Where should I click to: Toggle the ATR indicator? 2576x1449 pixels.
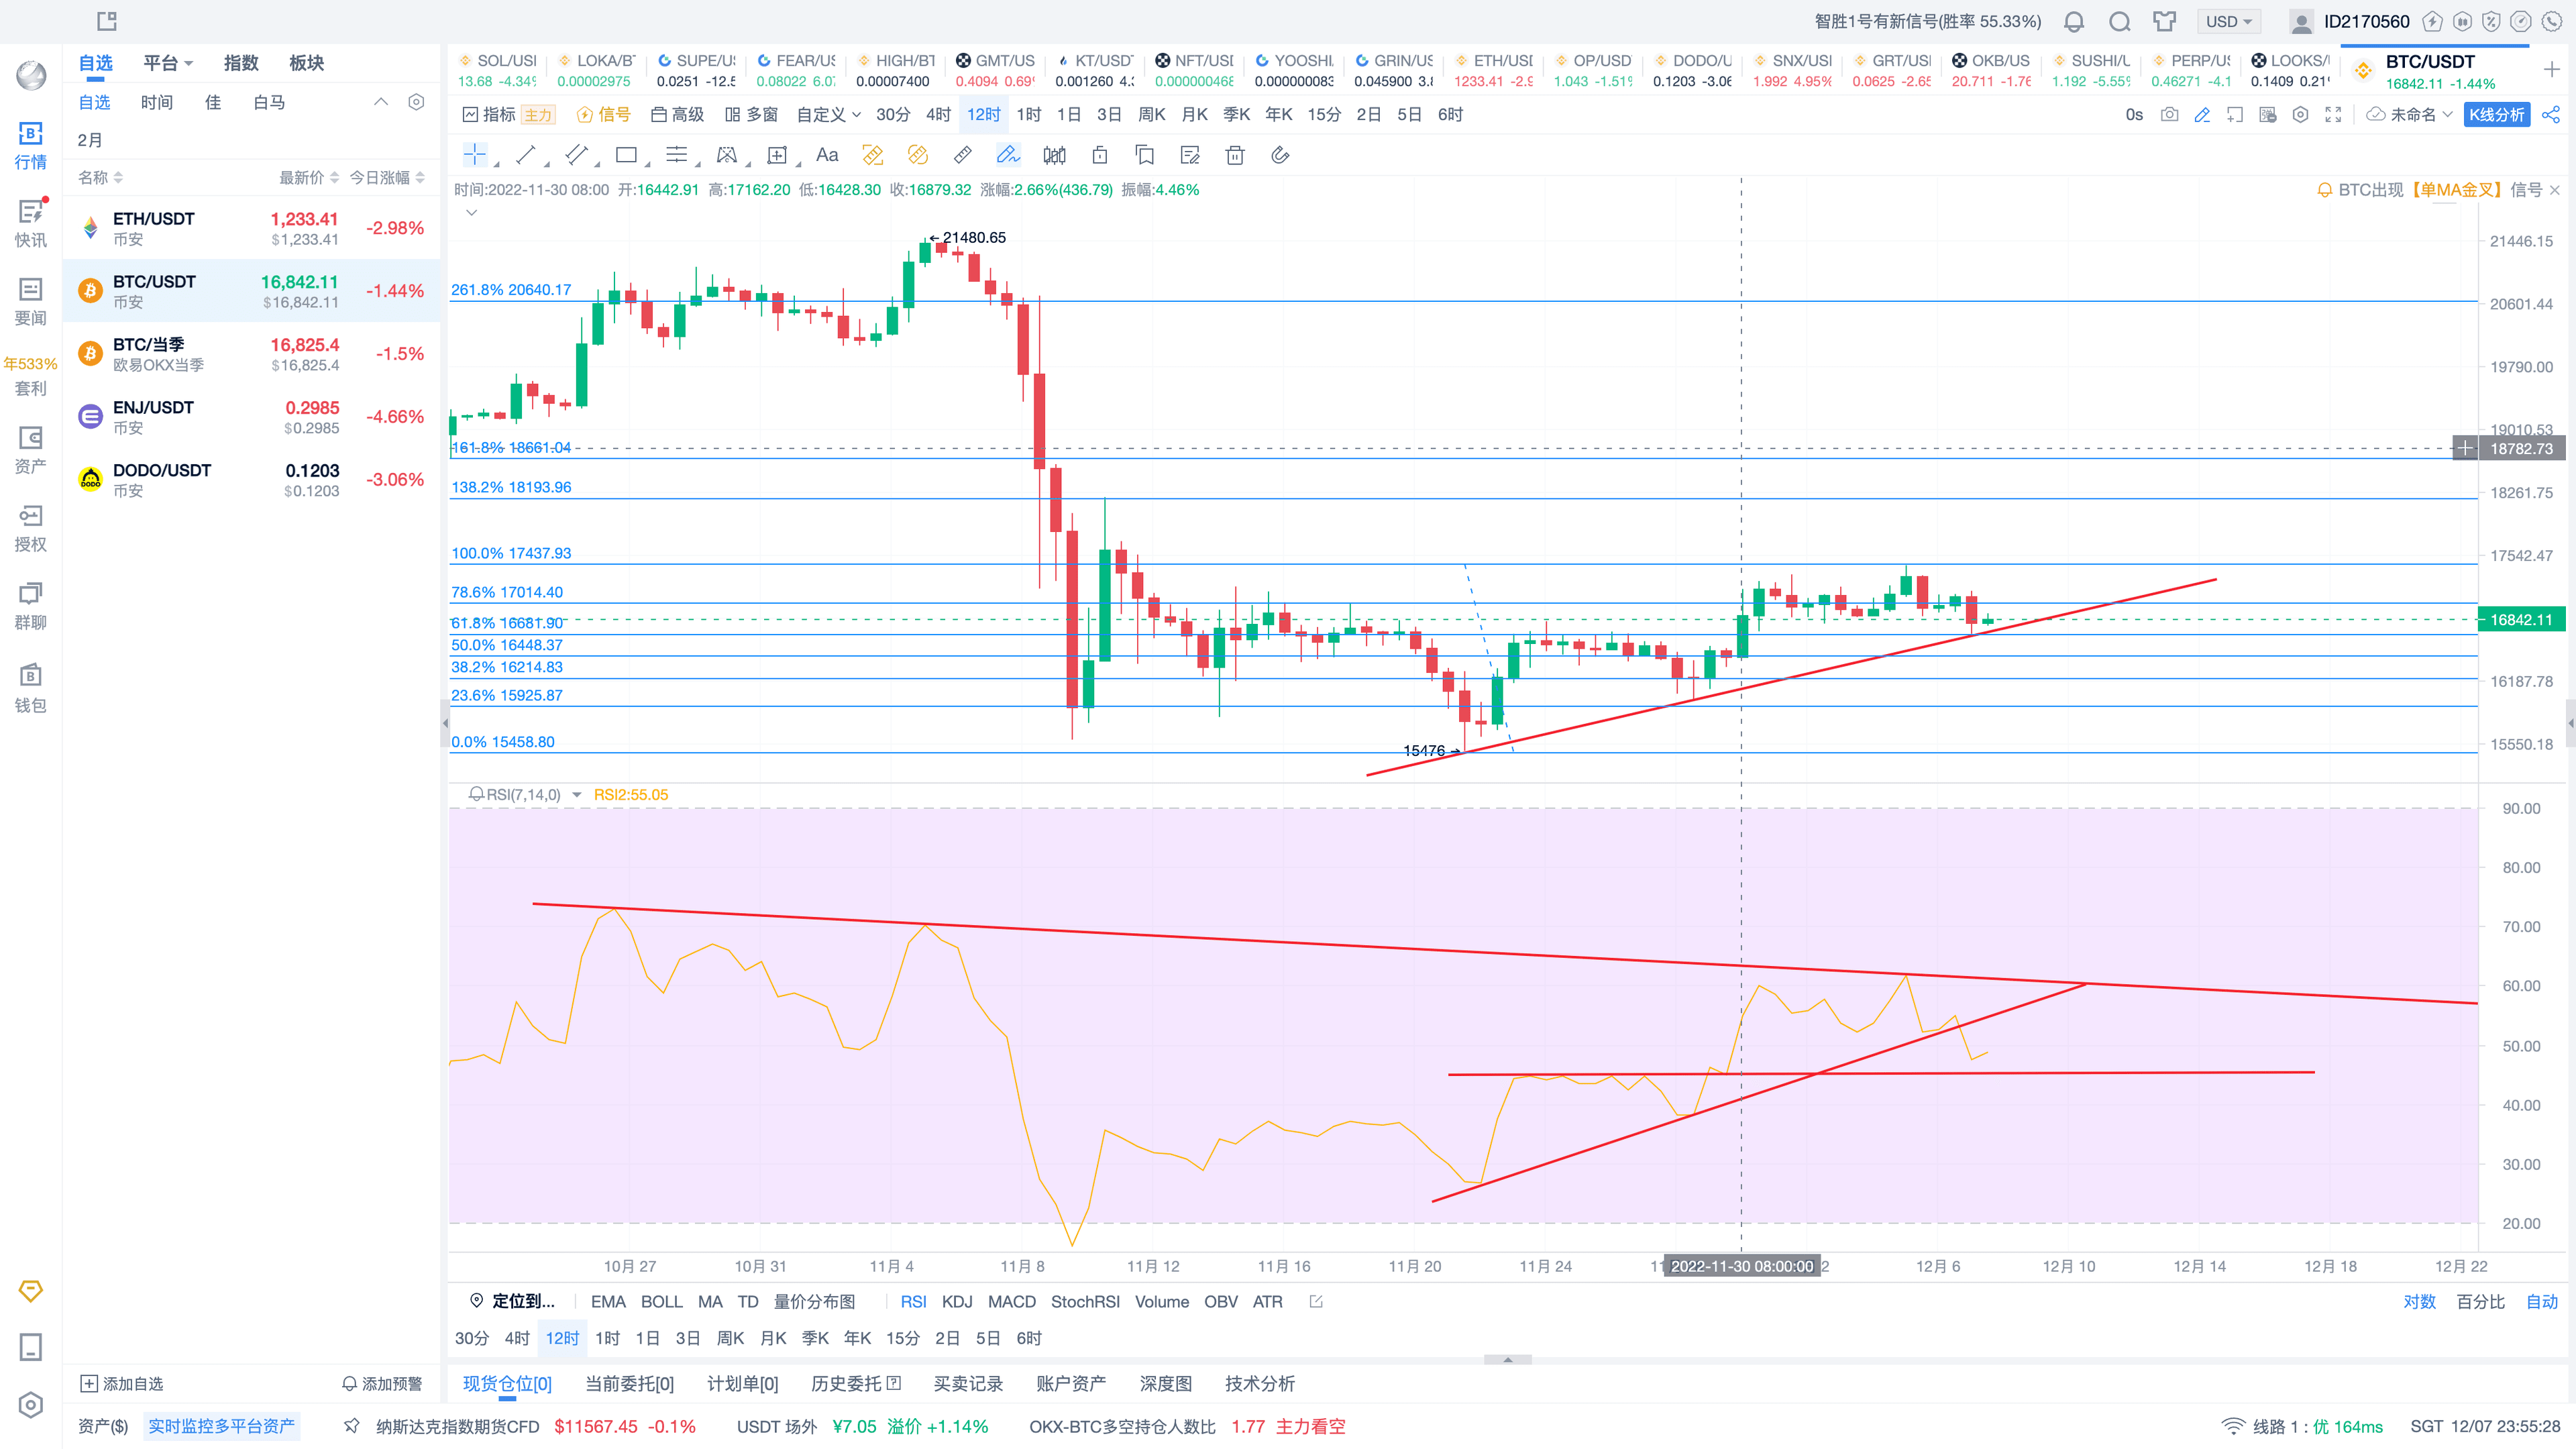(x=1268, y=1302)
